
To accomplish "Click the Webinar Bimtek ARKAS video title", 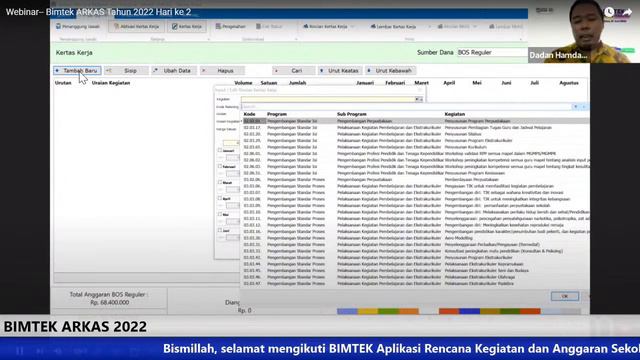I will click(x=98, y=12).
